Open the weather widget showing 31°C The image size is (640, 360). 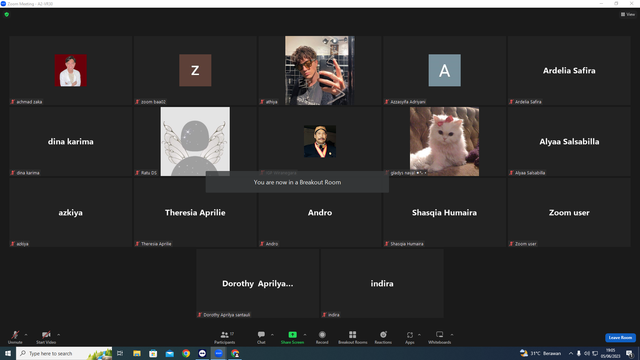click(x=540, y=353)
